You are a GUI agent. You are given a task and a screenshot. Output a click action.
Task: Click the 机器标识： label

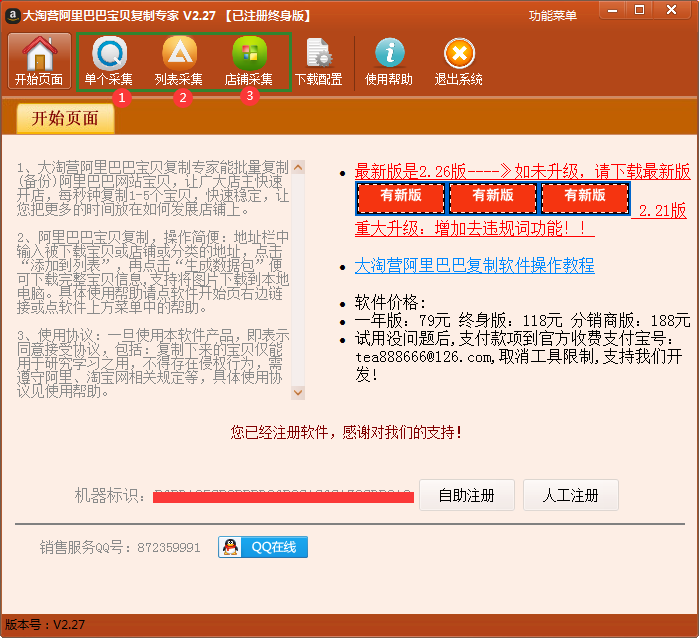point(110,495)
